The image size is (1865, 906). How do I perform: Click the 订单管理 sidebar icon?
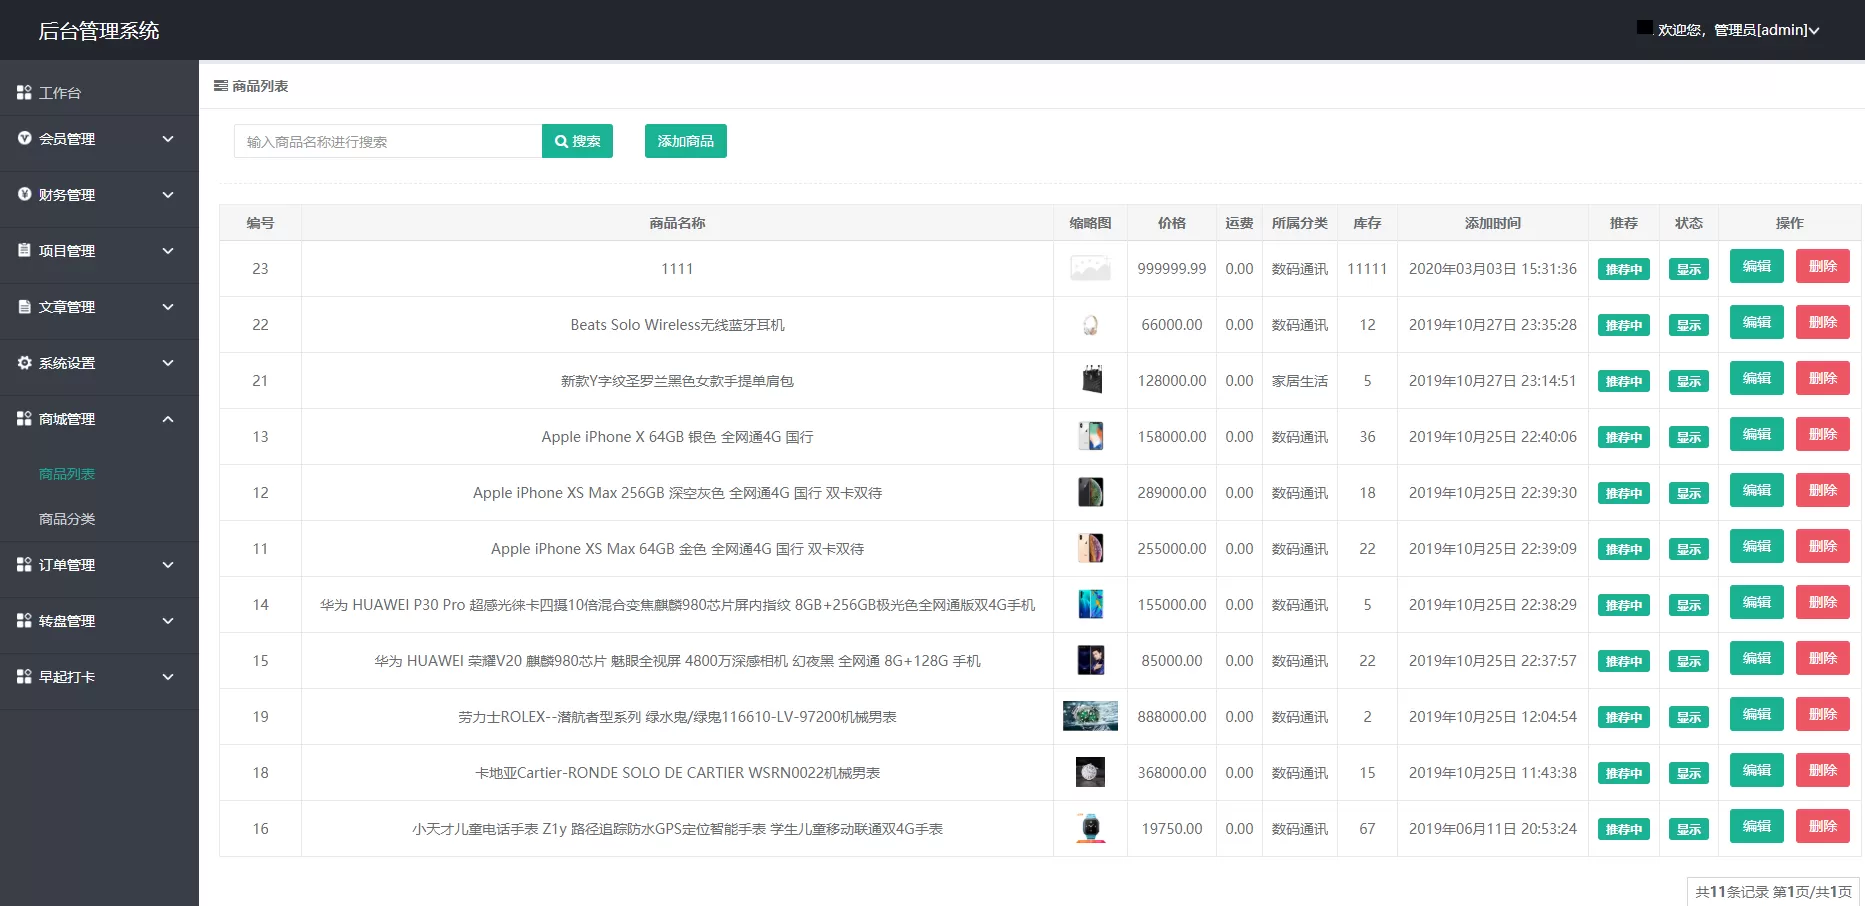(x=24, y=565)
